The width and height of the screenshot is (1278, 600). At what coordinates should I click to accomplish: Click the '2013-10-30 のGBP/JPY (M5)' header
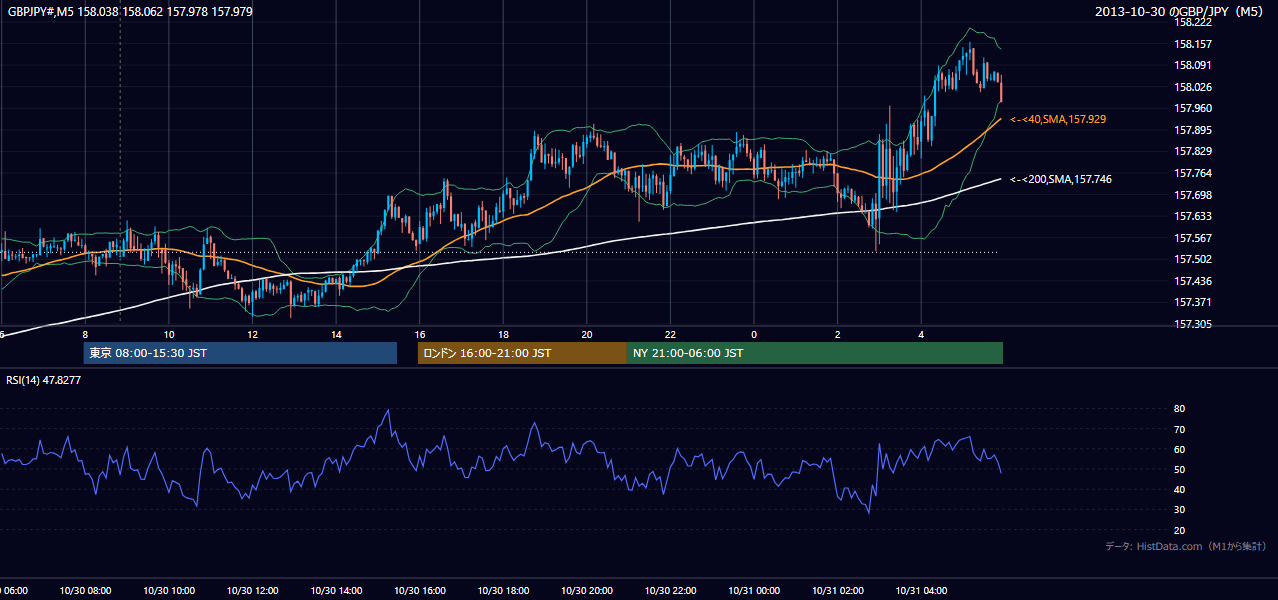[x=1181, y=12]
